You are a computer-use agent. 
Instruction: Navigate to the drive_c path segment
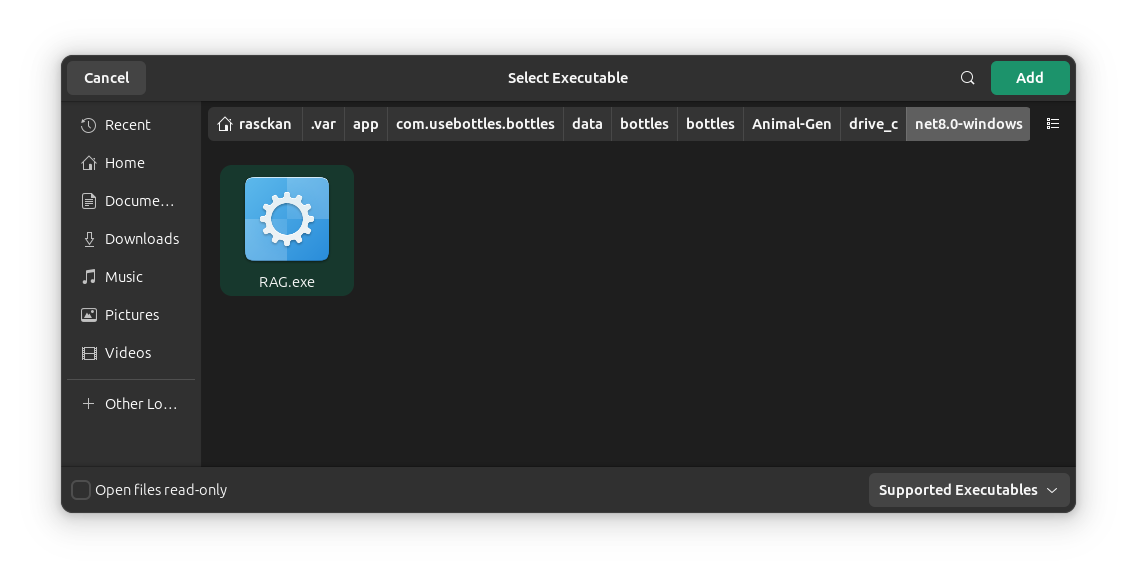pos(873,124)
